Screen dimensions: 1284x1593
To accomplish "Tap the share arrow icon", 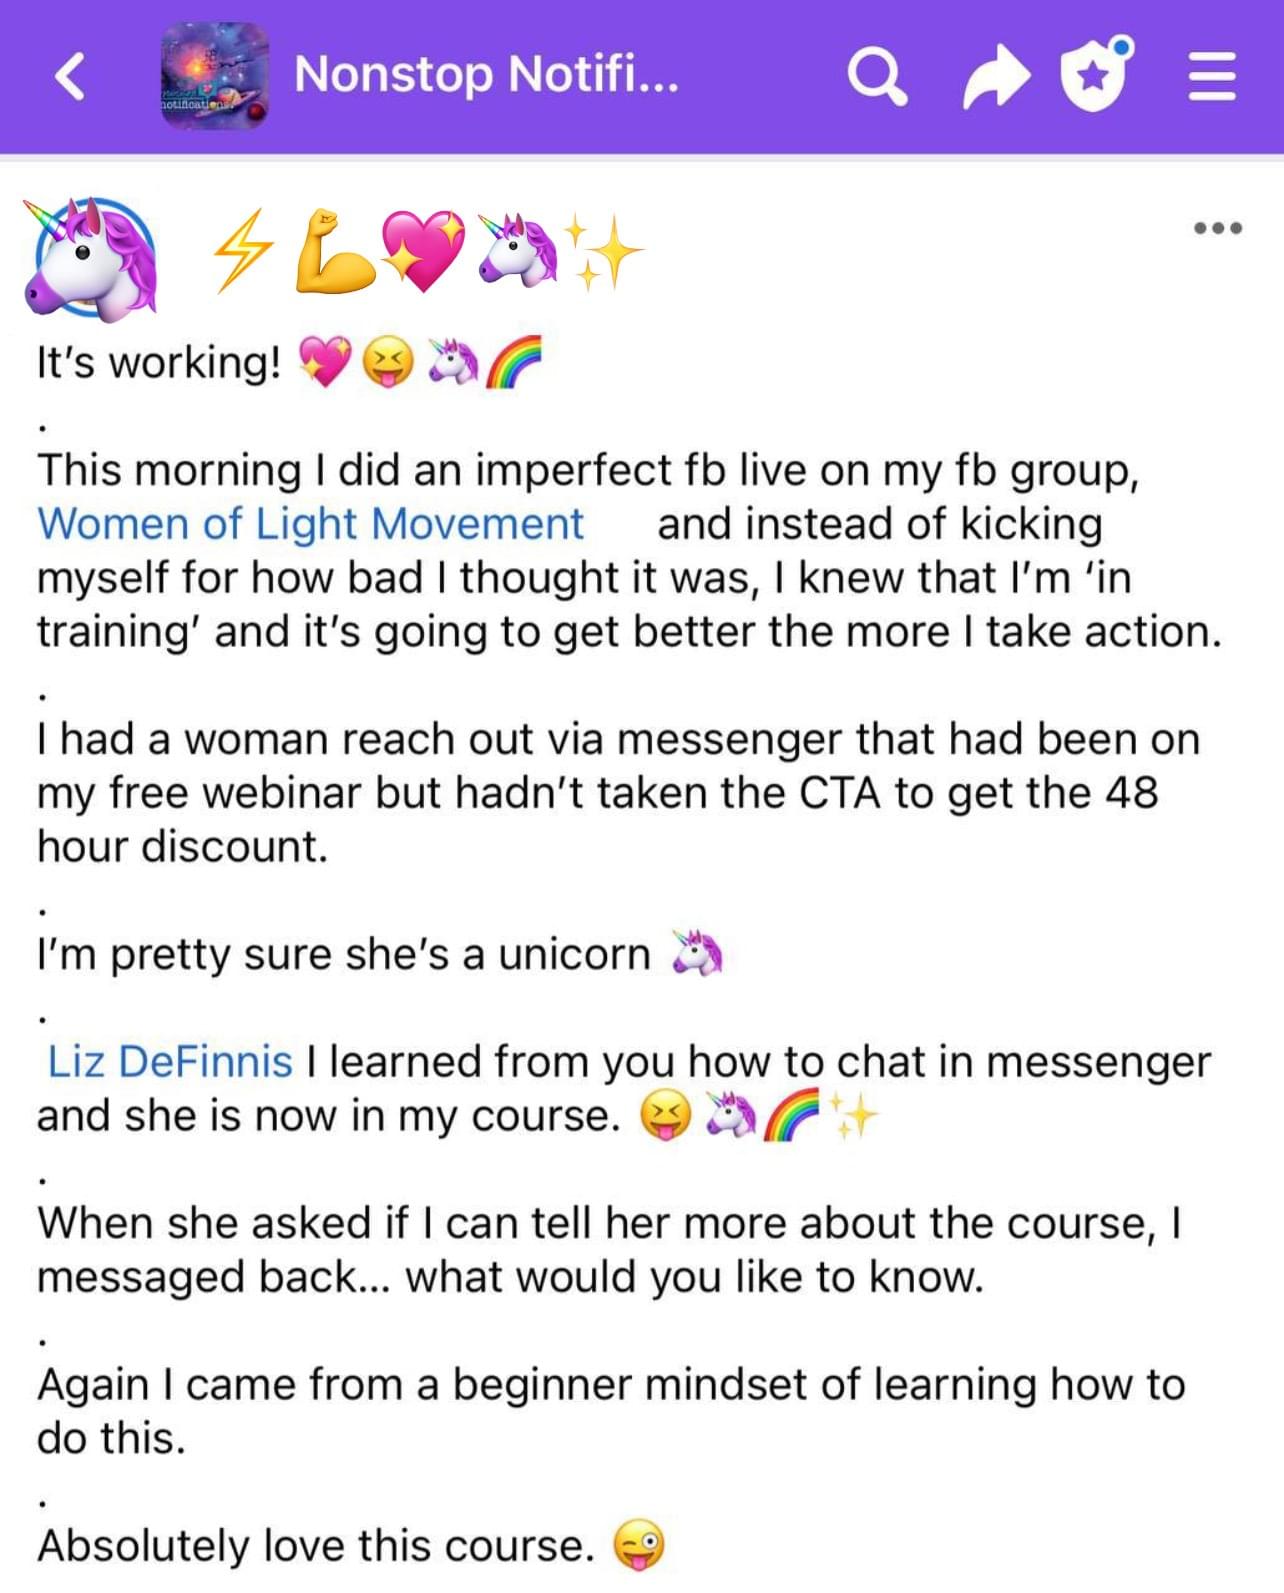I will click(x=996, y=78).
